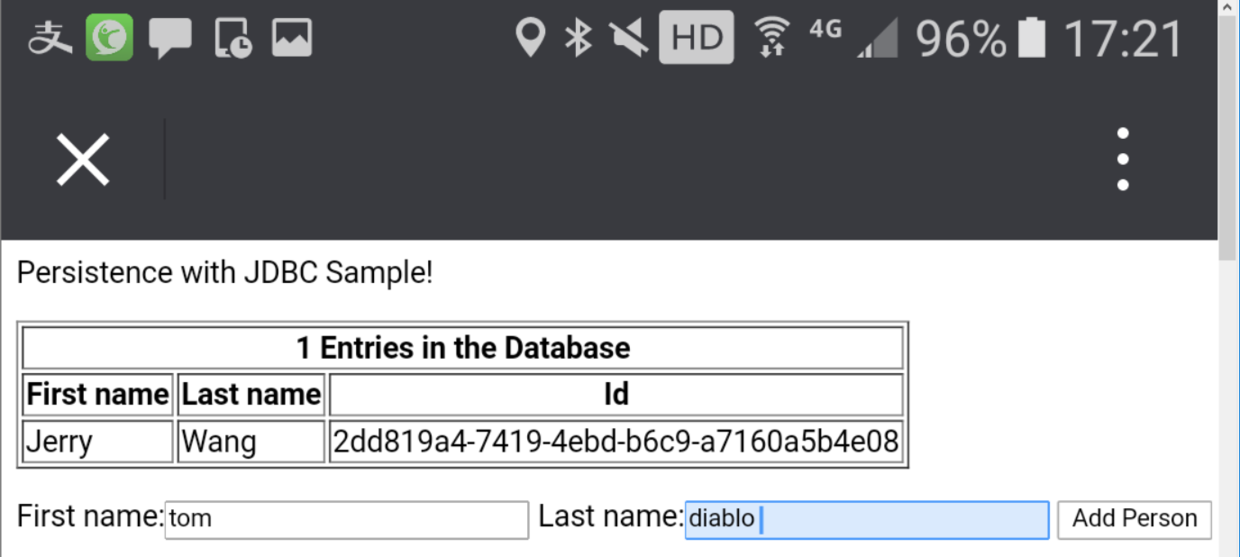This screenshot has height=557, width=1240.
Task: Tap the HD indicator in status bar
Action: 696,38
